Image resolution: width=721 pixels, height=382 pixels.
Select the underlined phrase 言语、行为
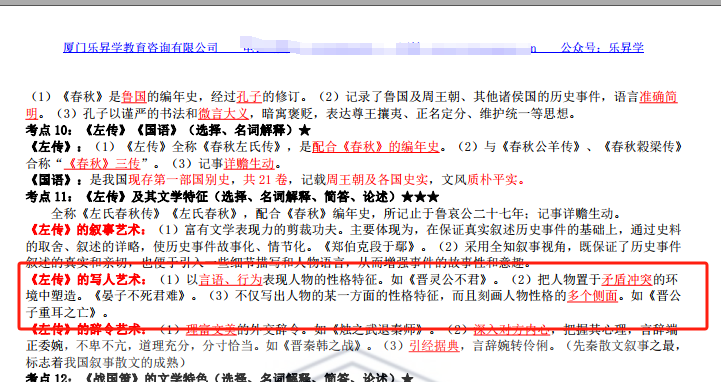(230, 279)
